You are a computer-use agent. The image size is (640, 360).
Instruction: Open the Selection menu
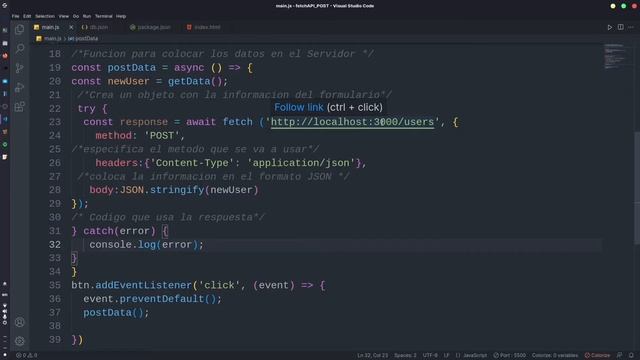click(45, 16)
